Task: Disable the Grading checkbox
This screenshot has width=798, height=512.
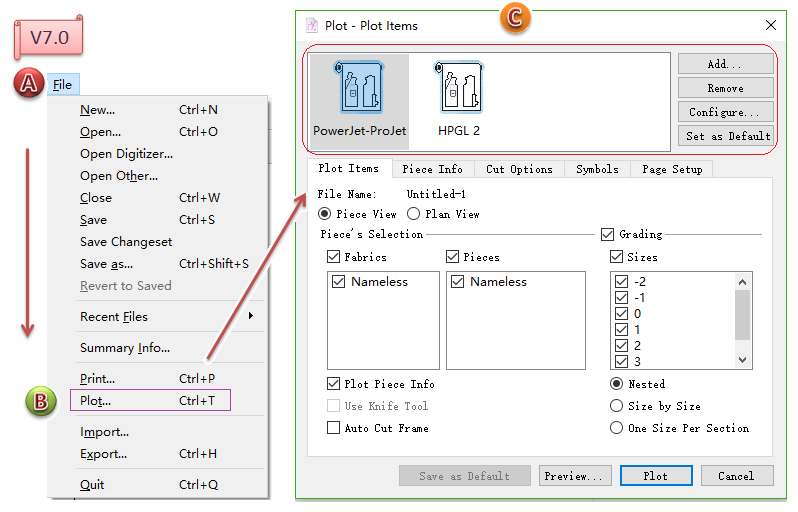Action: 607,234
